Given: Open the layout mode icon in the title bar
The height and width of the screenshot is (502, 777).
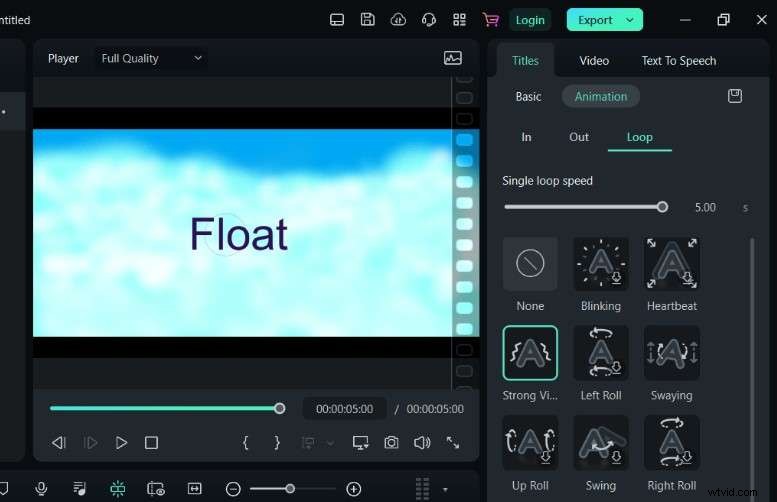Looking at the screenshot, I should (x=337, y=20).
